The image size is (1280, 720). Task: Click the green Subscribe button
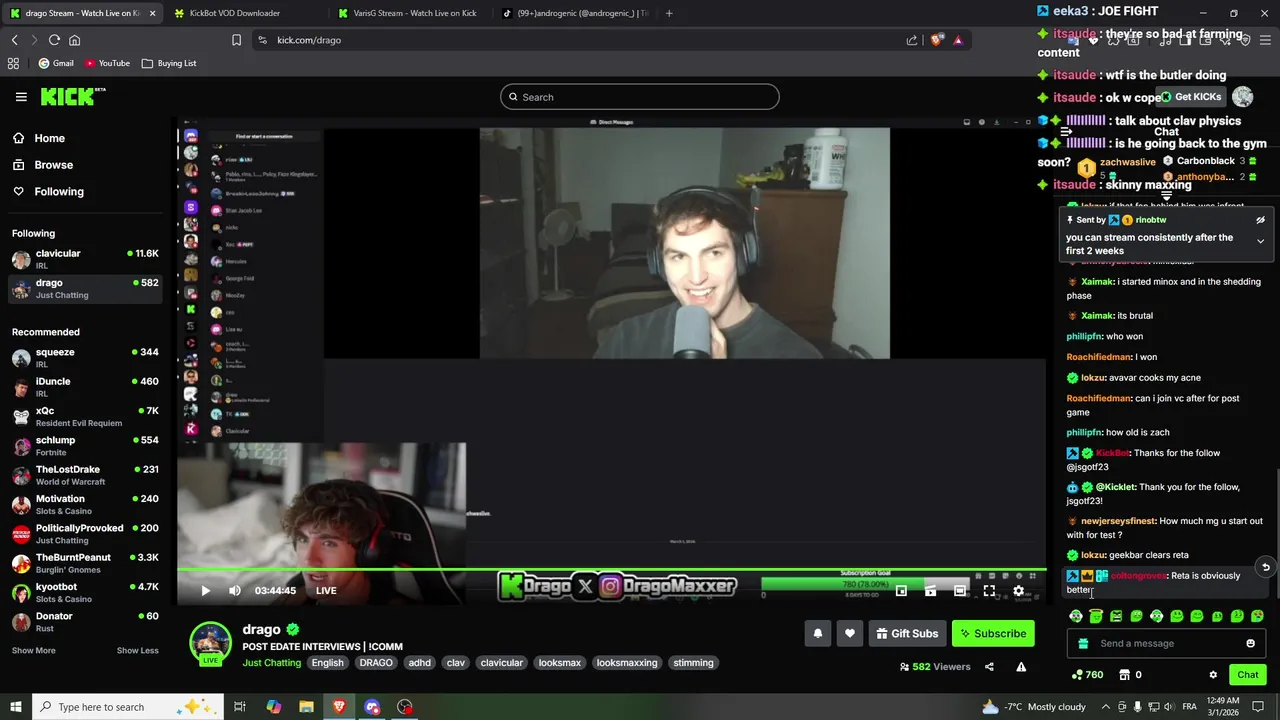coord(993,633)
